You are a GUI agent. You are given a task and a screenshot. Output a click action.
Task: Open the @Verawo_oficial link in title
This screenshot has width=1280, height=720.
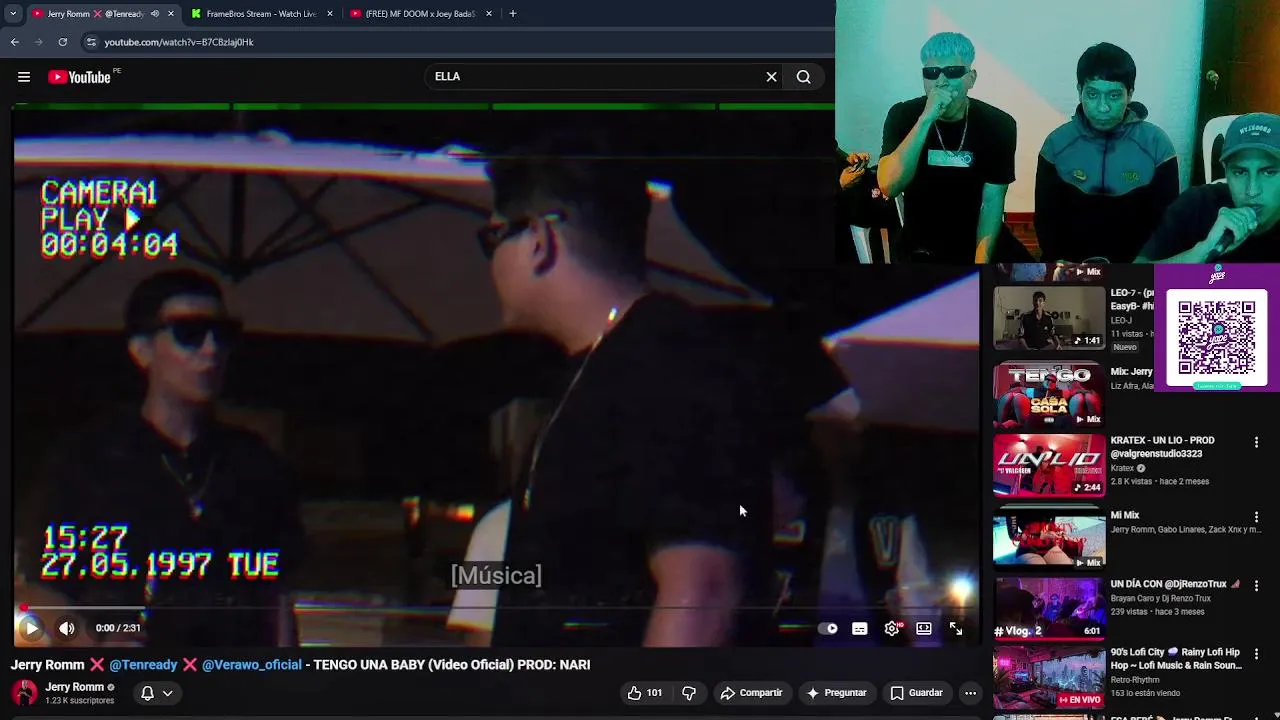coord(251,665)
